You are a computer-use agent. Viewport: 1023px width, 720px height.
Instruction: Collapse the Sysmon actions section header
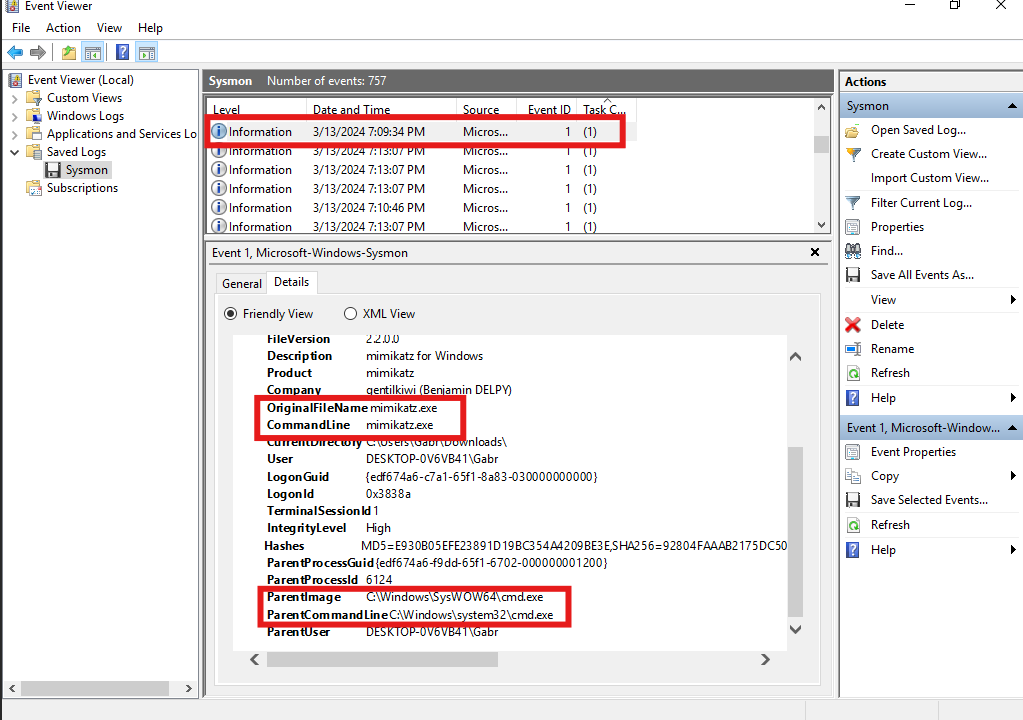[x=1012, y=106]
